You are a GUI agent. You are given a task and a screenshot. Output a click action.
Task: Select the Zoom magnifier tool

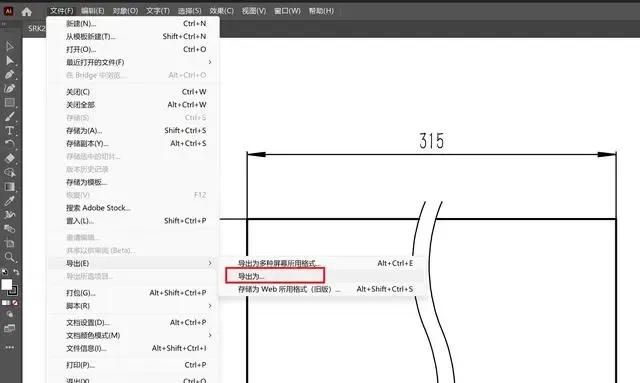tap(9, 257)
